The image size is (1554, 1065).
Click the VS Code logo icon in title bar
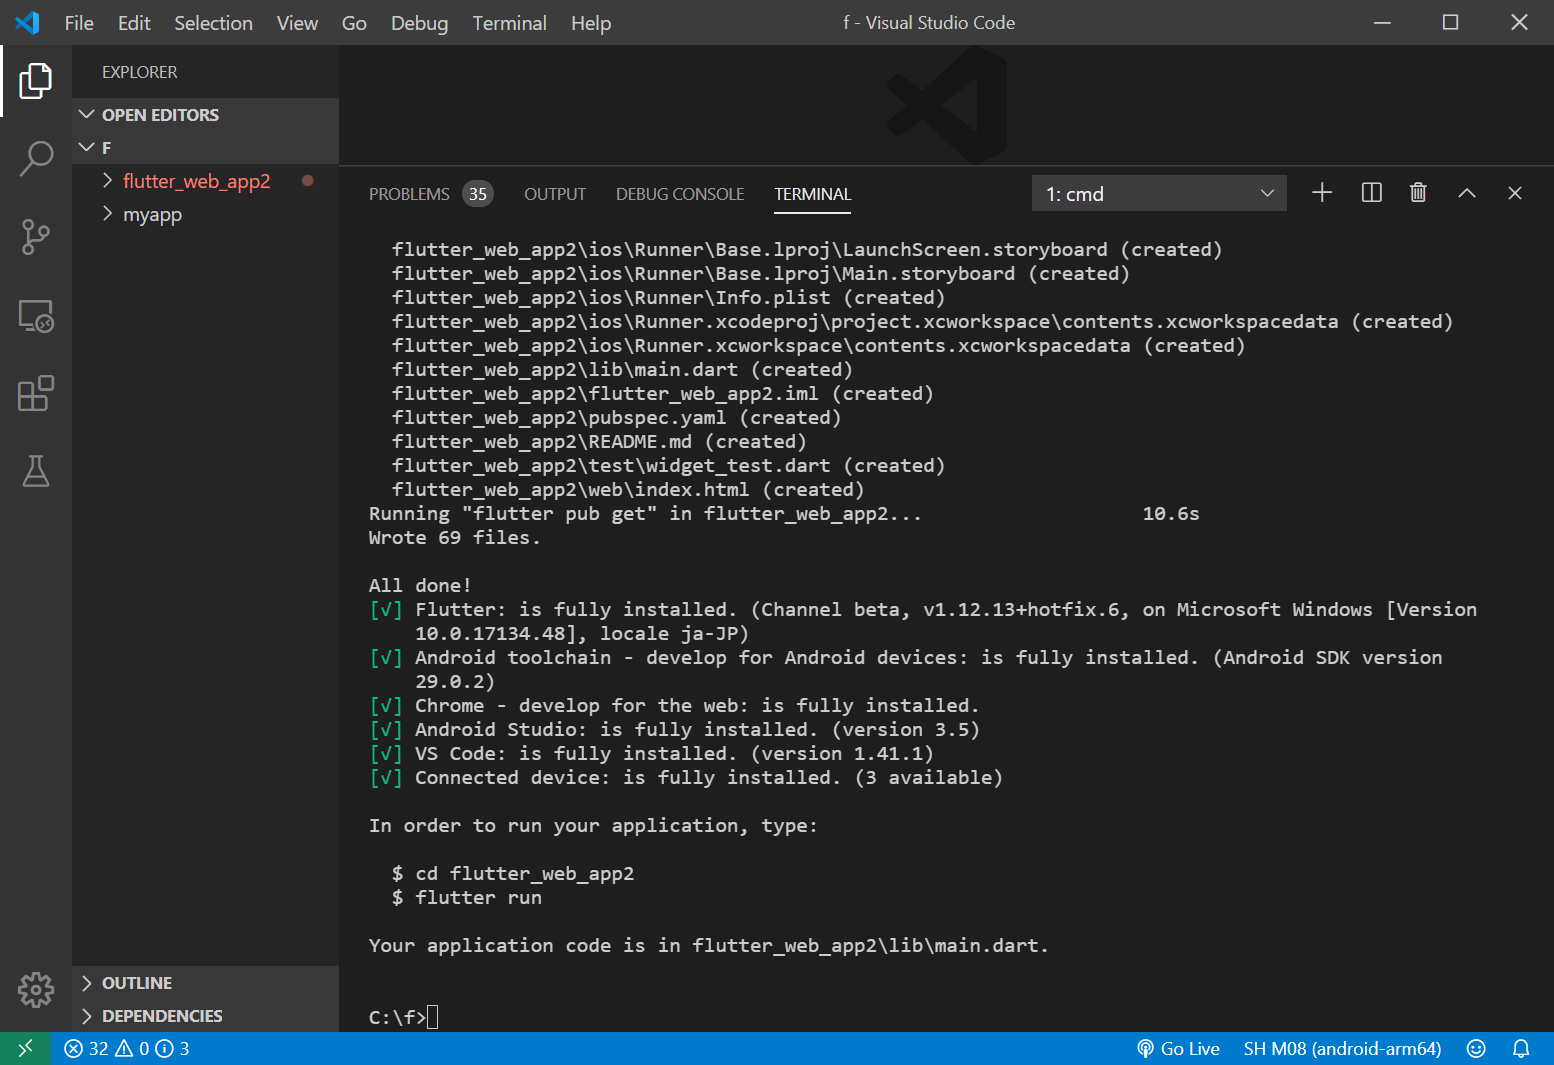point(28,22)
